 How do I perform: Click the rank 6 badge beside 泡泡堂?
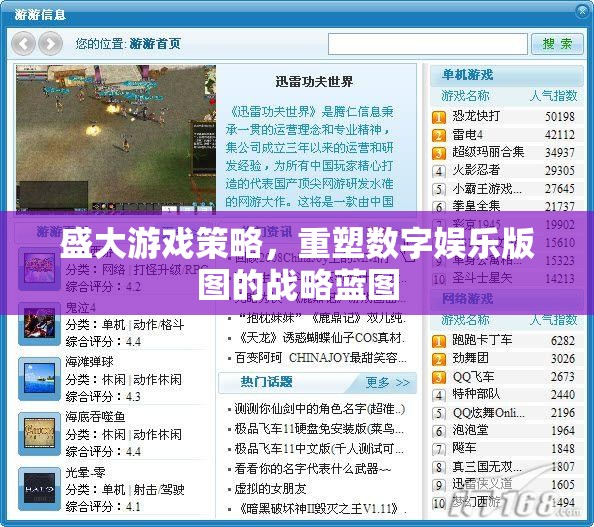point(439,431)
